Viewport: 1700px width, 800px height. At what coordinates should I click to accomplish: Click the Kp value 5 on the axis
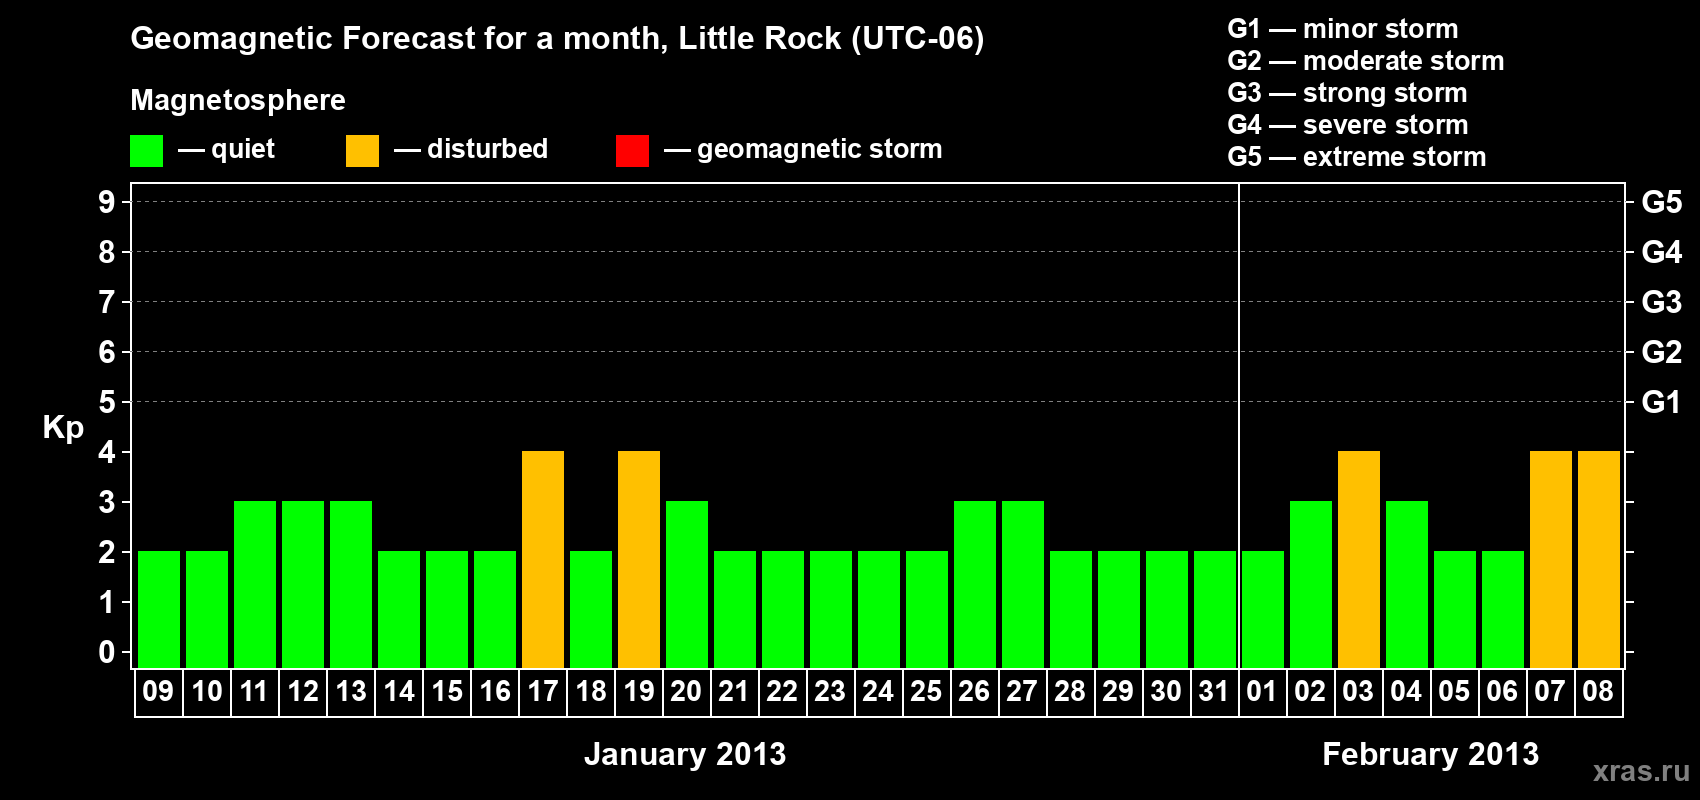point(107,402)
